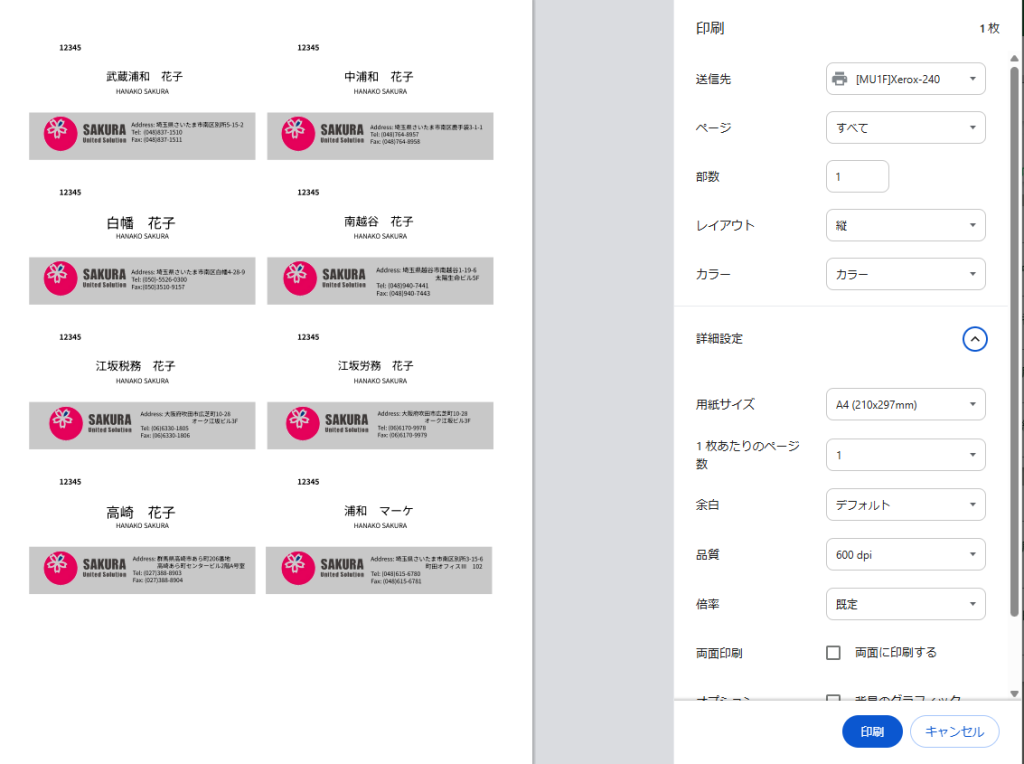
Task: Open the 余白 dropdown showing デフォルト
Action: [x=905, y=505]
